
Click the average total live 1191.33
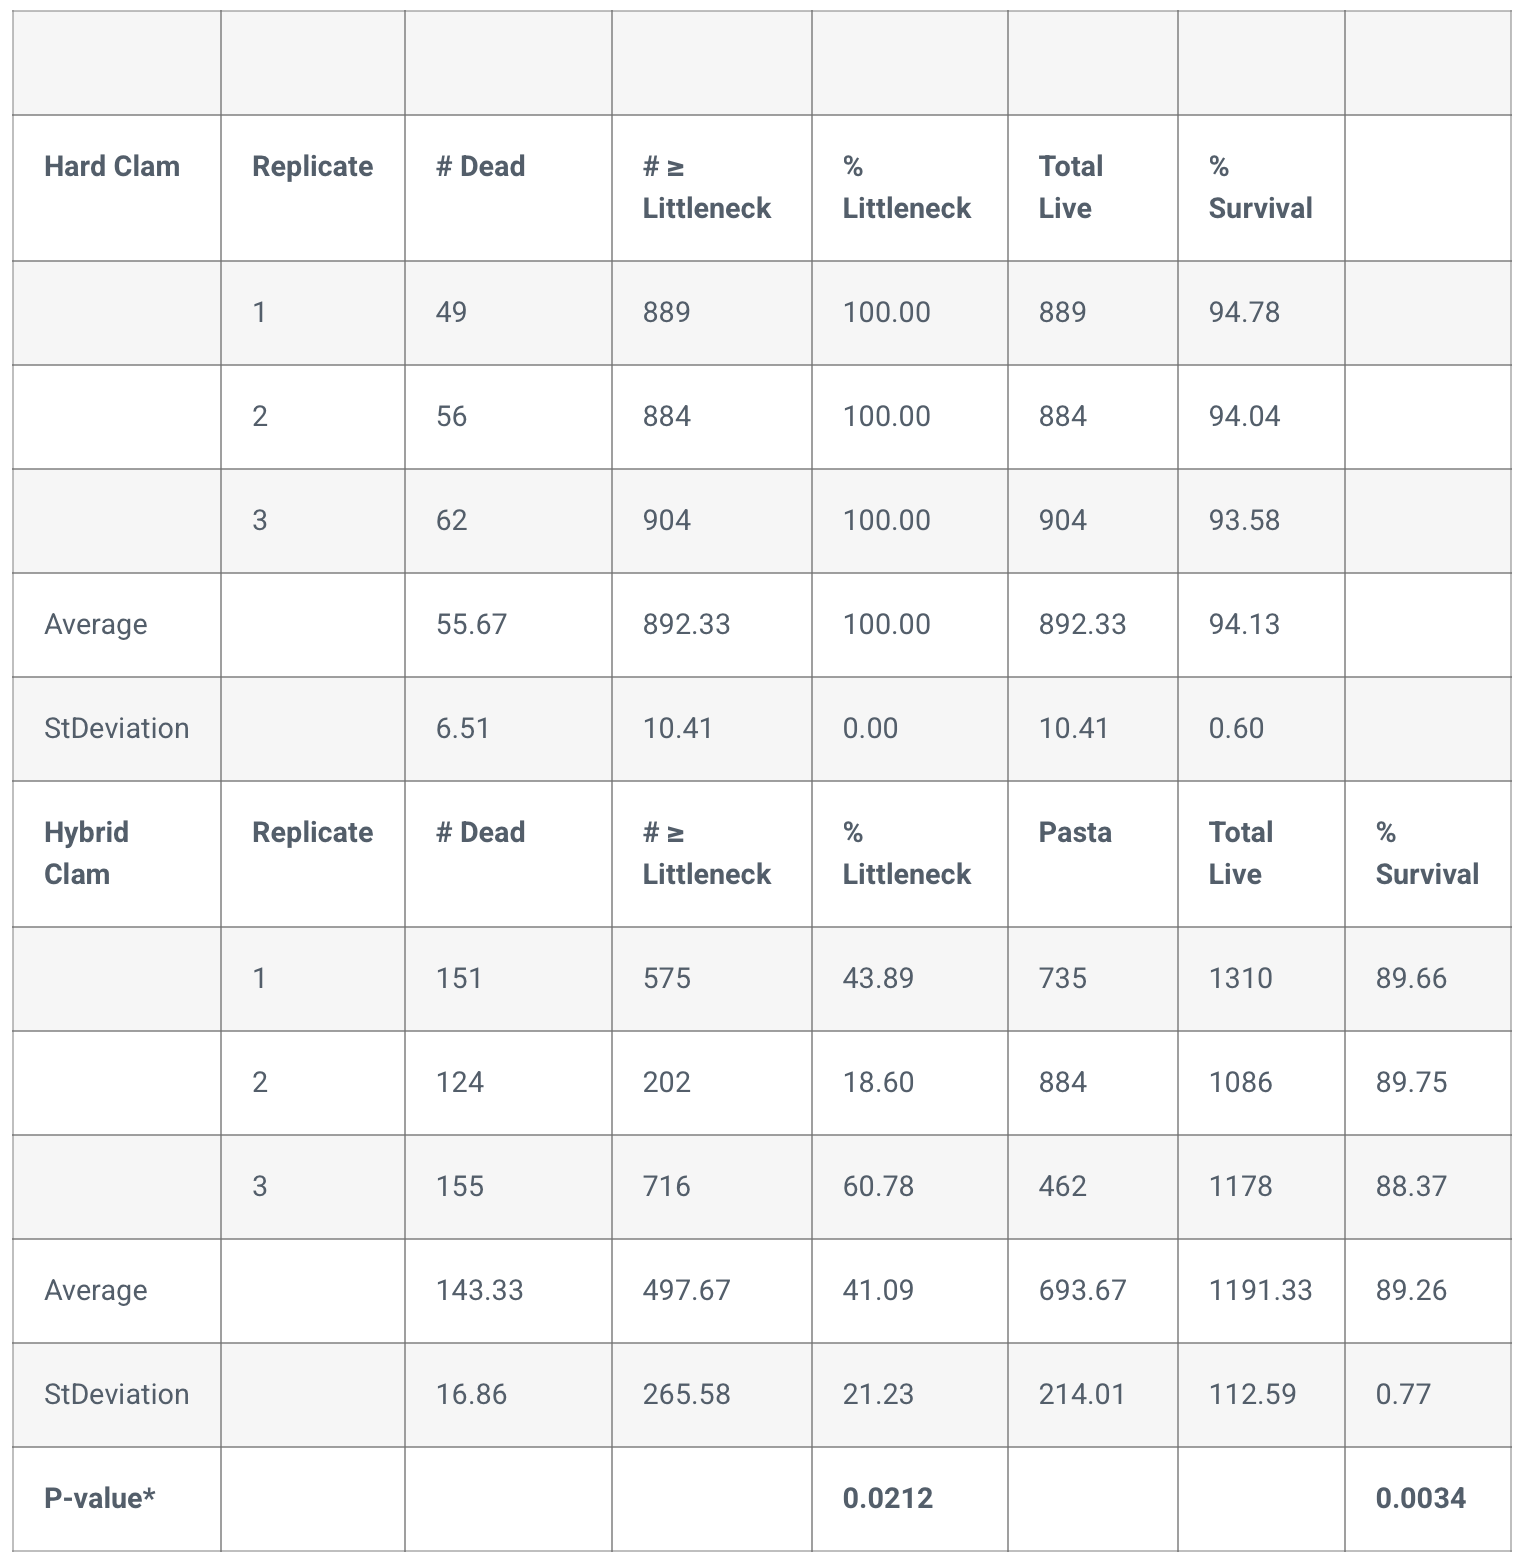coord(1260,1290)
